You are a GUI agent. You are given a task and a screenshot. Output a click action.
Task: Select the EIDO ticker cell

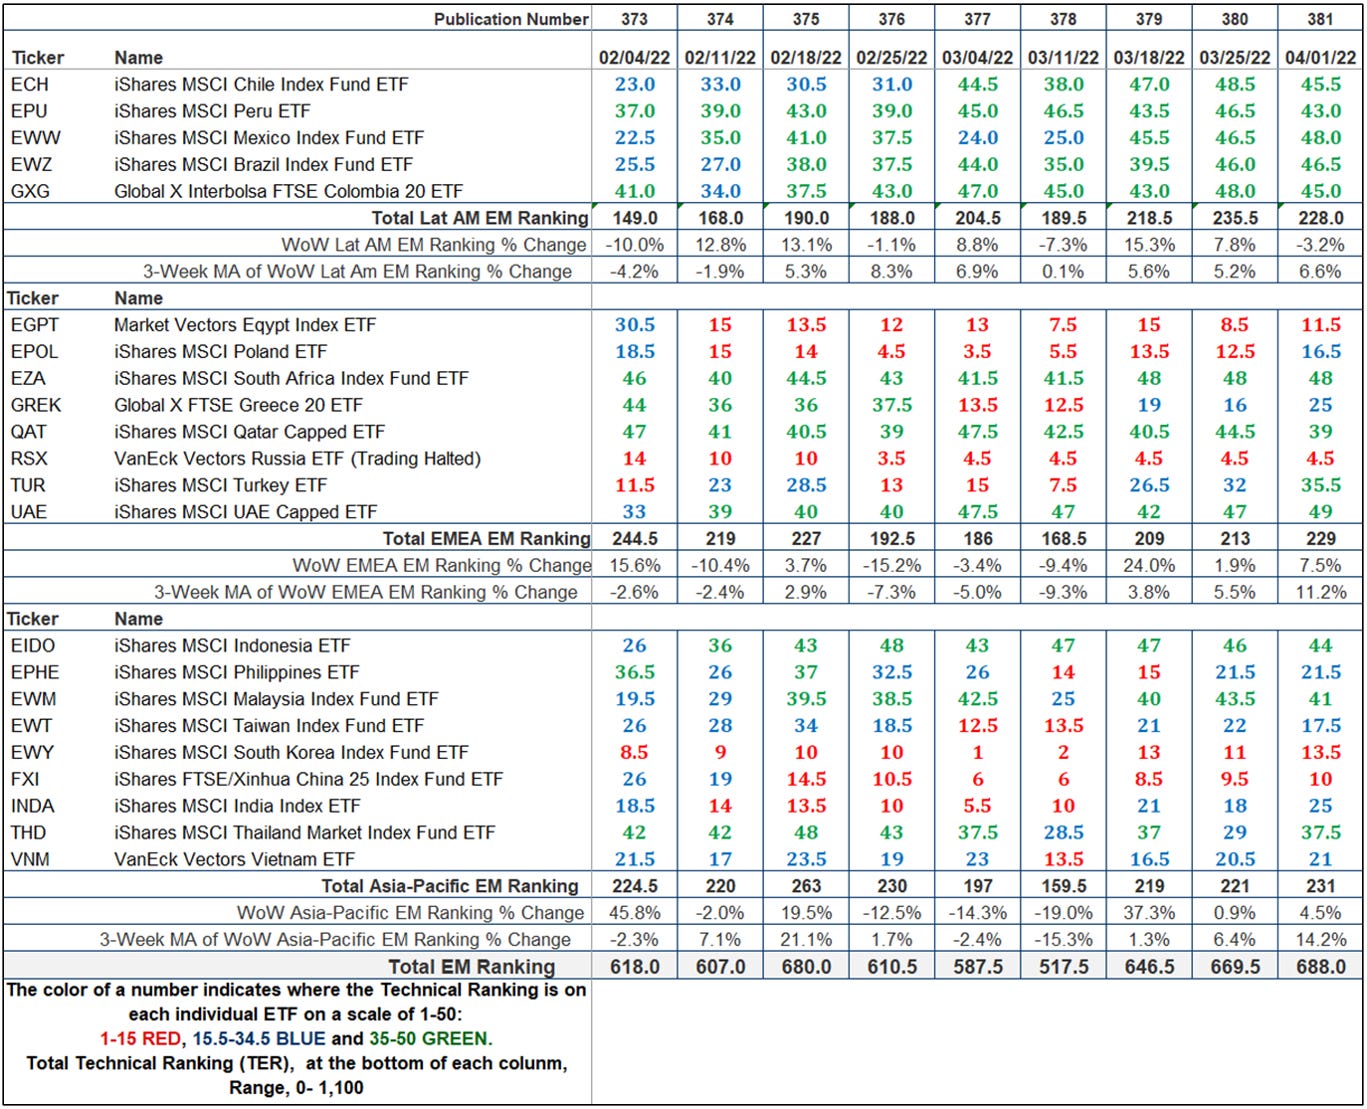coord(33,646)
